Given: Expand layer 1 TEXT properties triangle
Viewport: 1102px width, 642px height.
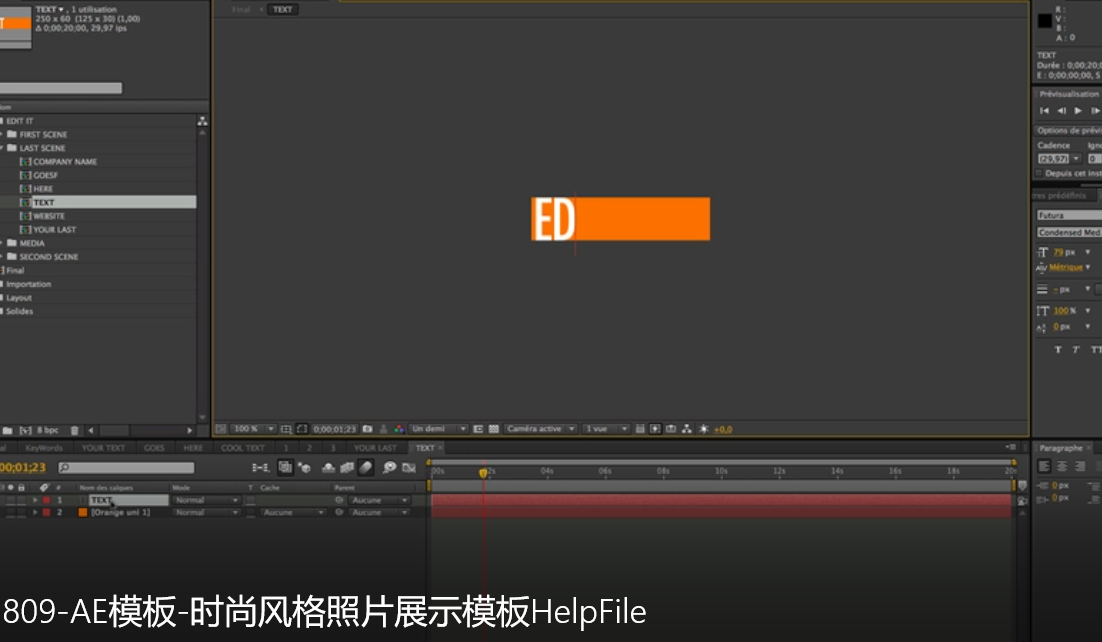Looking at the screenshot, I should pos(35,500).
